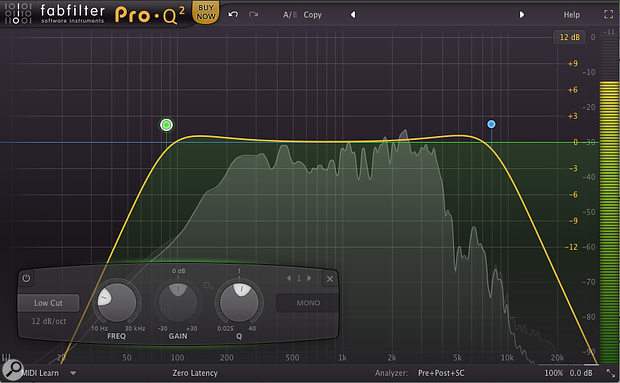This screenshot has width=620, height=383.
Task: Enable MIDI Learn
Action: coord(40,373)
